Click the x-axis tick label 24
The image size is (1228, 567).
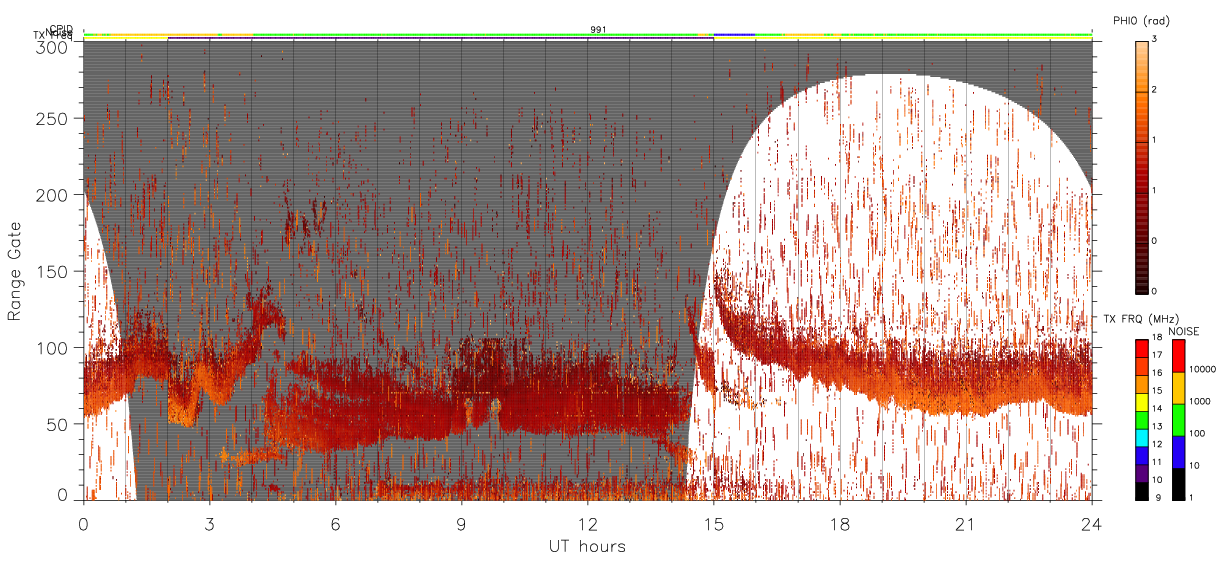1091,524
